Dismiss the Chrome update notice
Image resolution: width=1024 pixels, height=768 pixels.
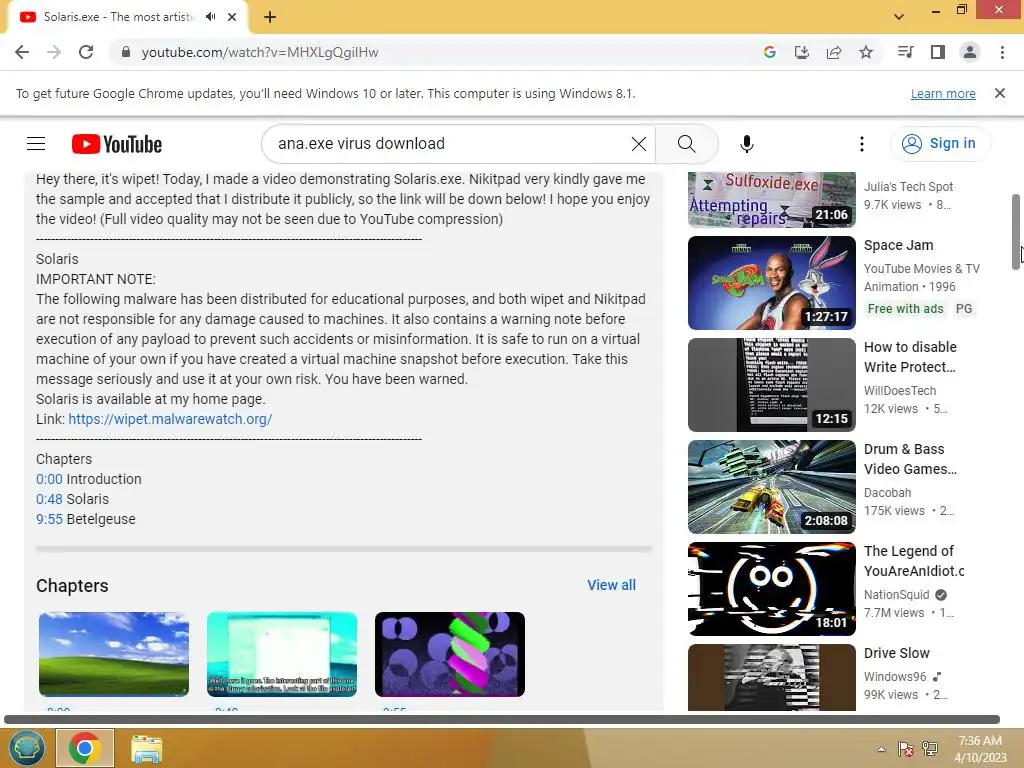[999, 93]
